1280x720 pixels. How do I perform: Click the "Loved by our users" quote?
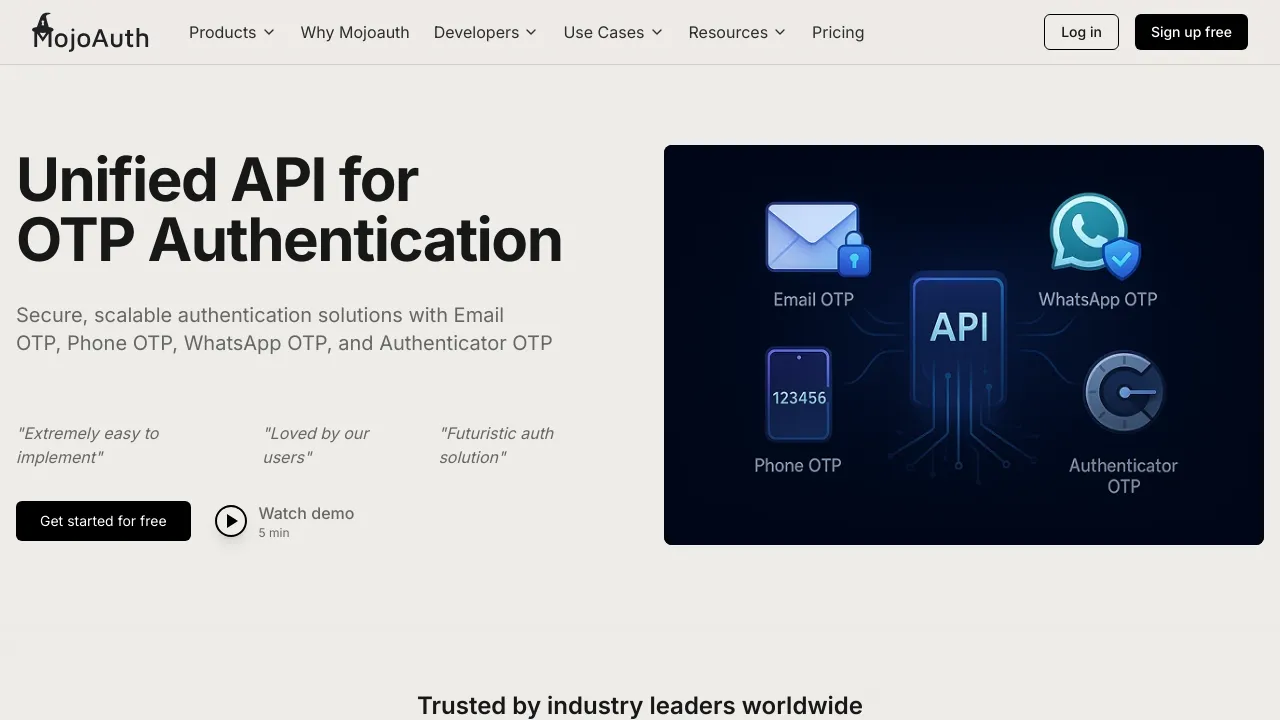click(316, 445)
